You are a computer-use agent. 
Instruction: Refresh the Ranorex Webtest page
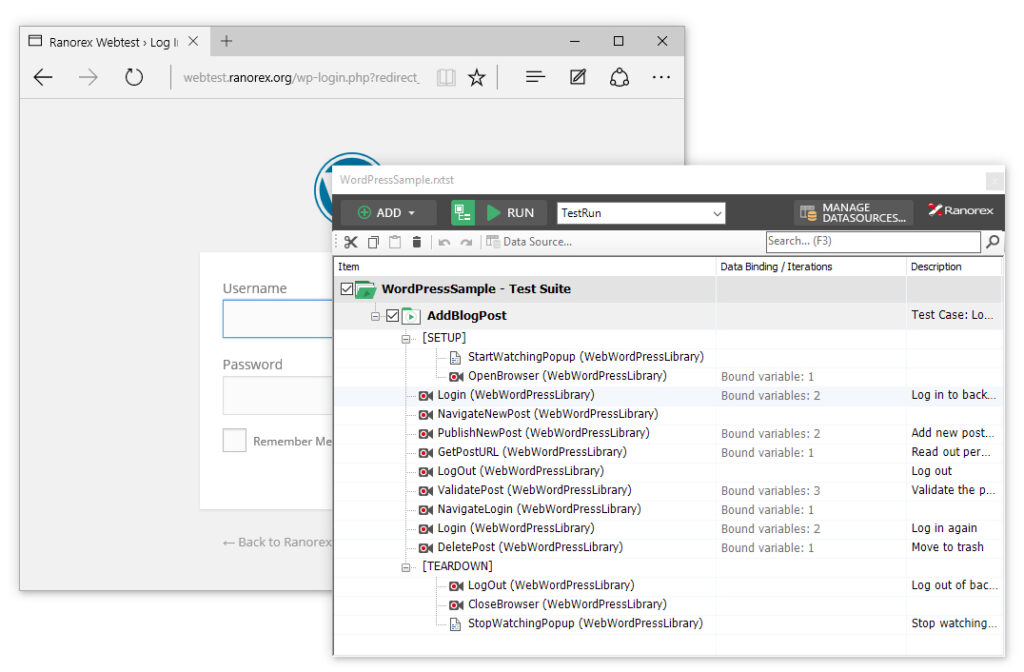[x=134, y=77]
